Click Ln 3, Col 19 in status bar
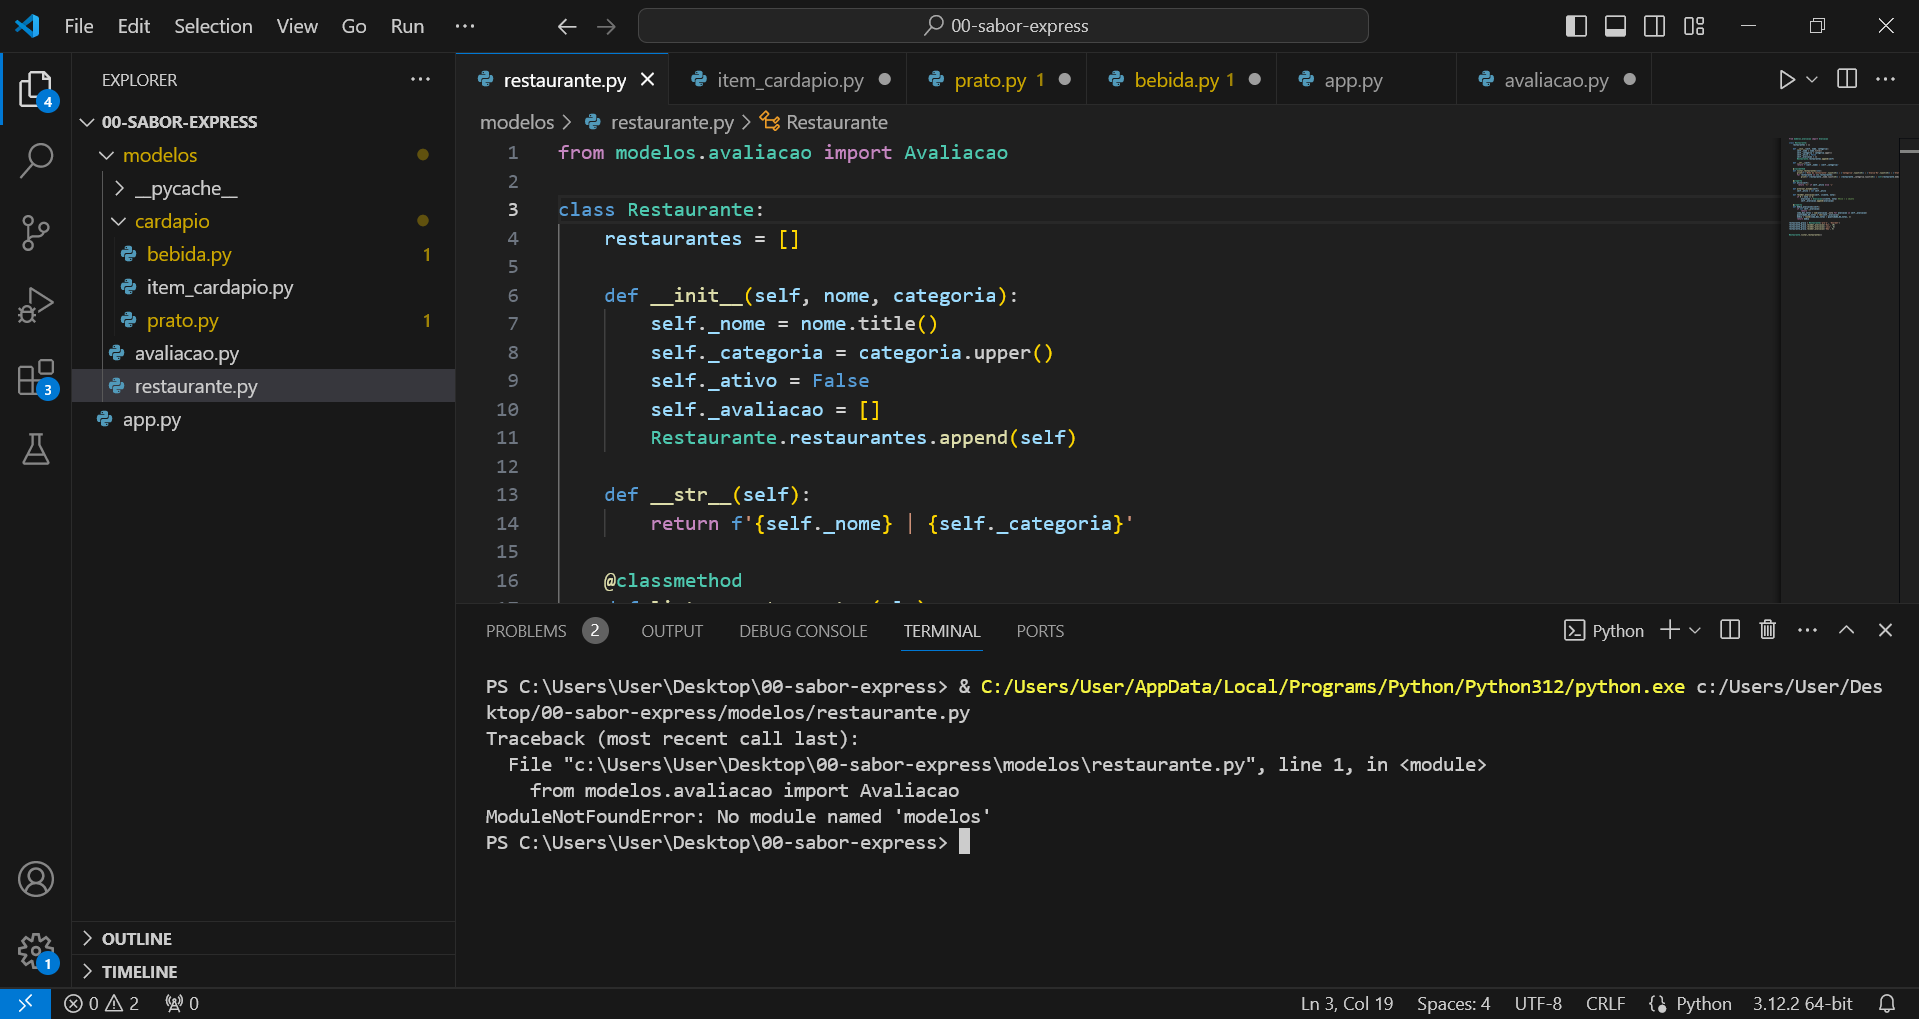The height and width of the screenshot is (1019, 1919). [1346, 1003]
